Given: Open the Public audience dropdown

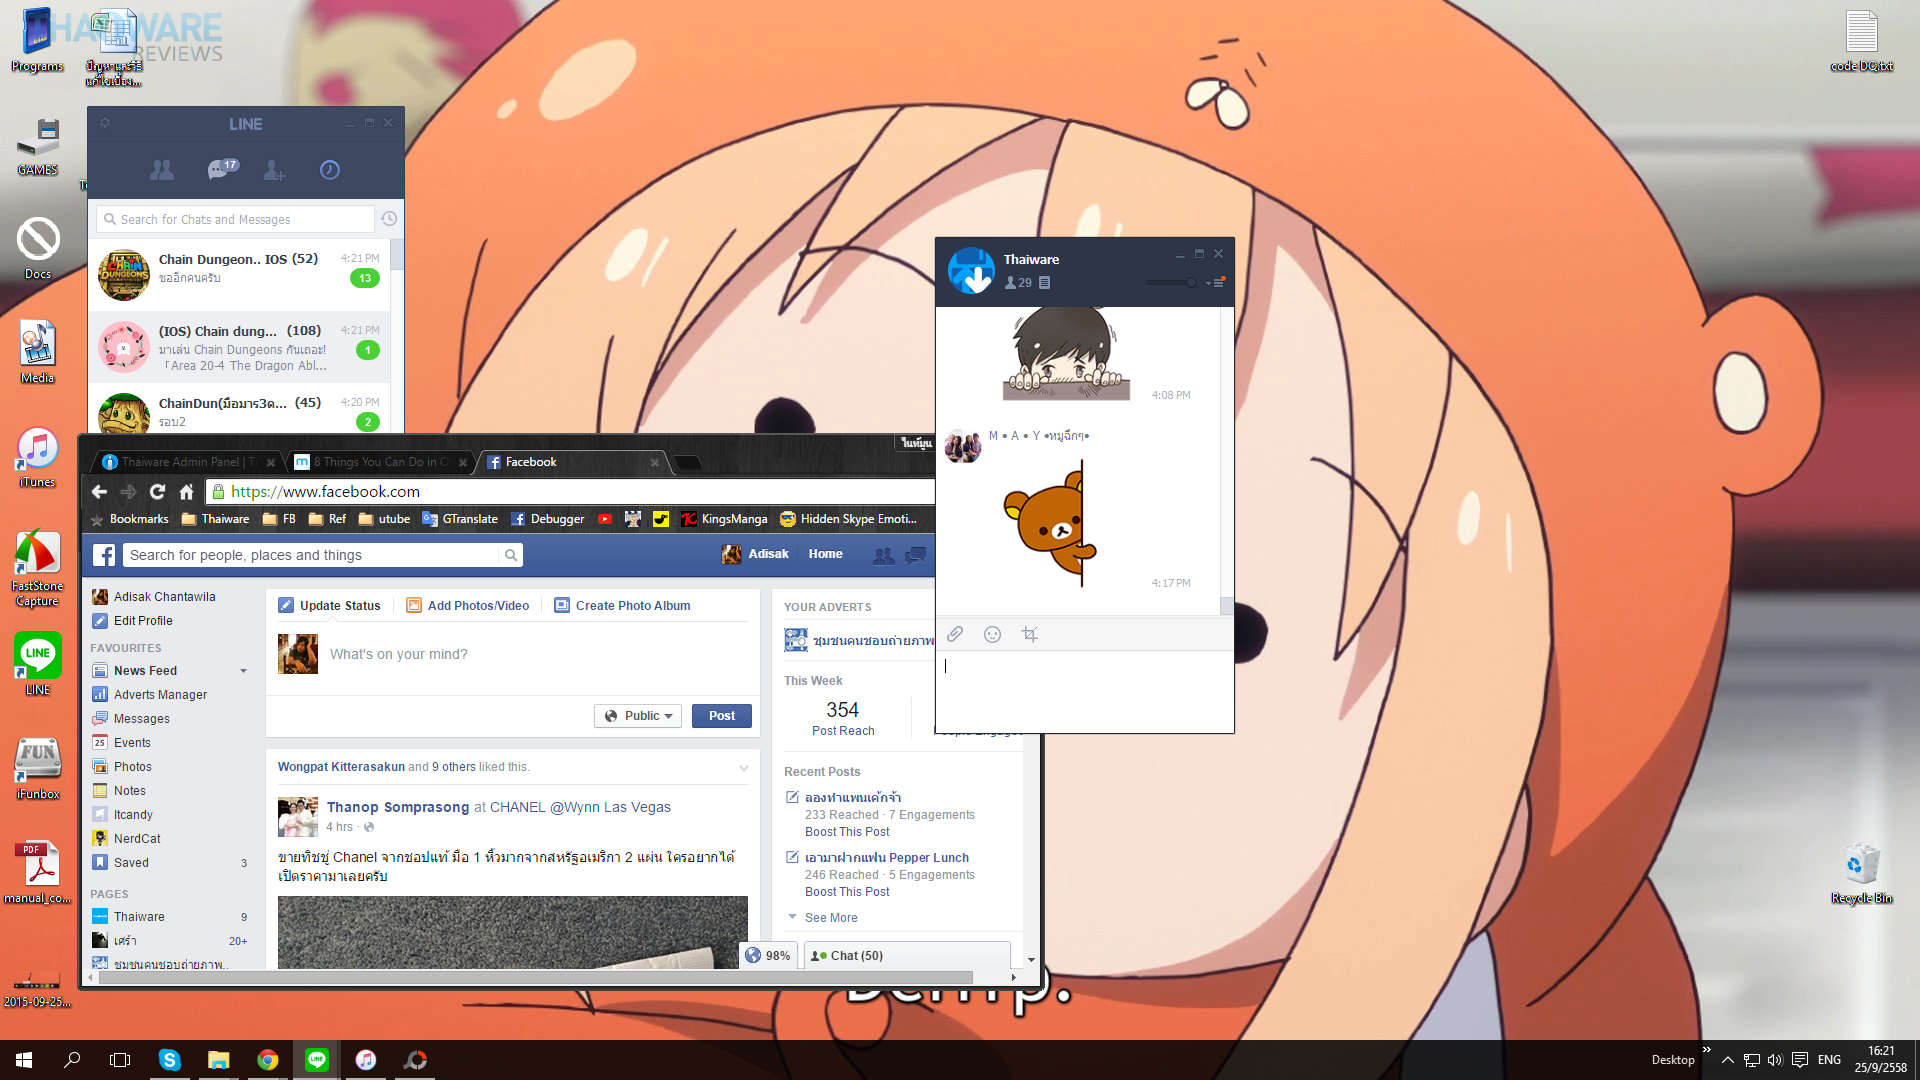Looking at the screenshot, I should coord(638,716).
